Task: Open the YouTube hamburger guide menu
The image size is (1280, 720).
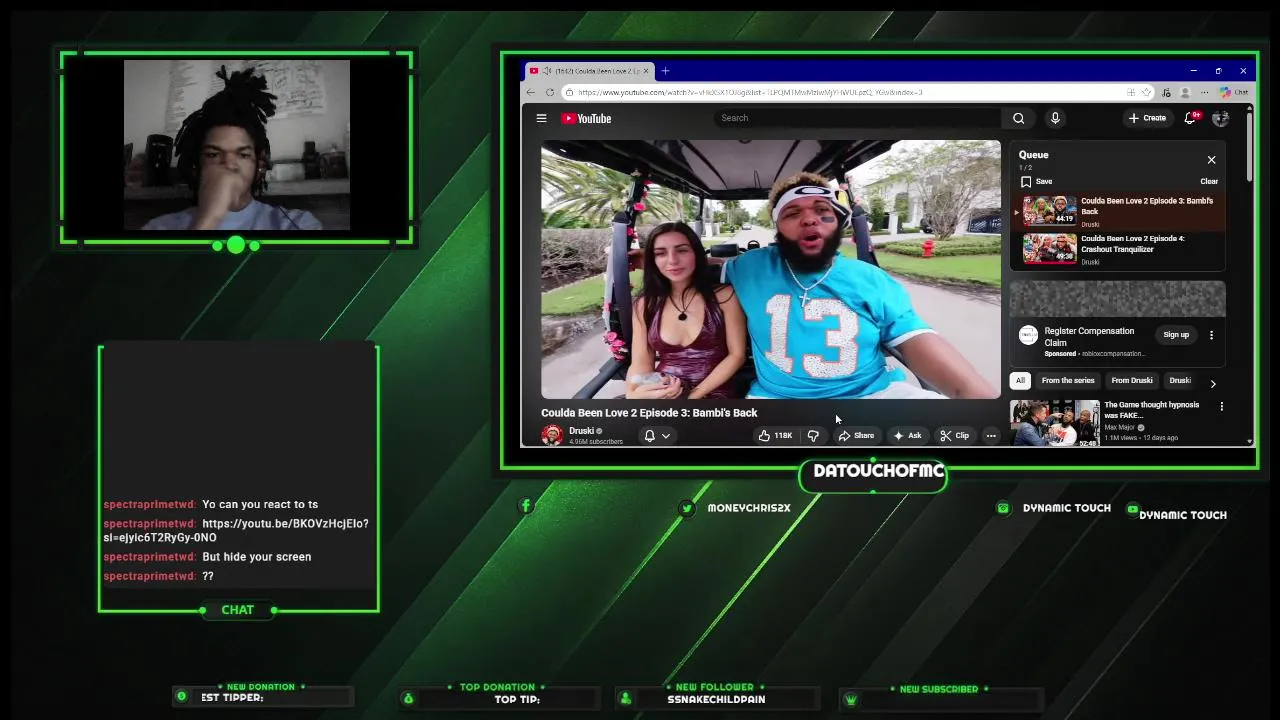Action: click(541, 118)
